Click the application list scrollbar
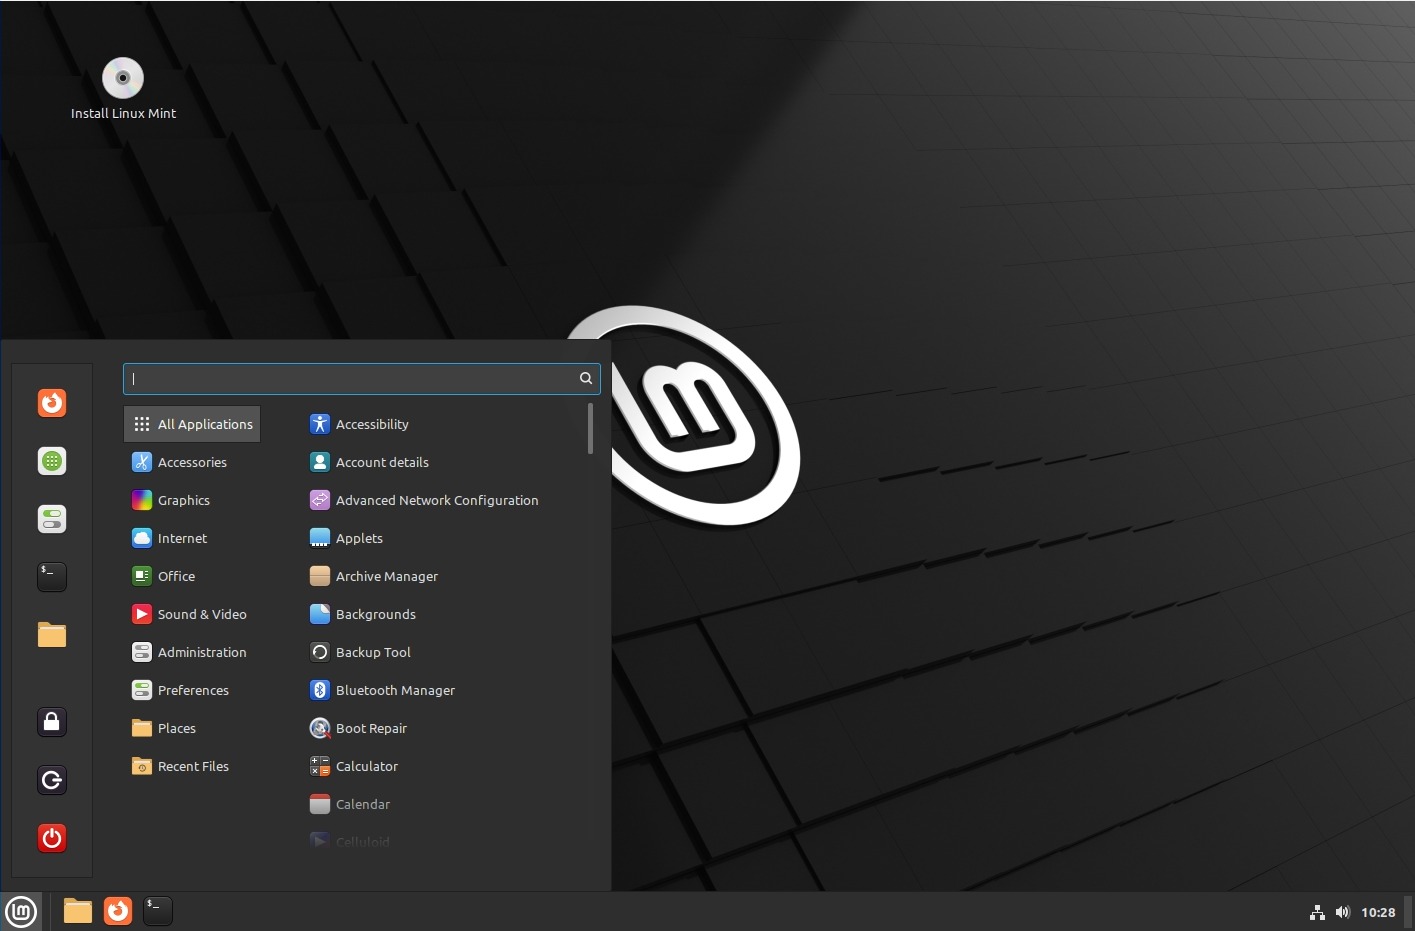The height and width of the screenshot is (931, 1415). [x=591, y=429]
